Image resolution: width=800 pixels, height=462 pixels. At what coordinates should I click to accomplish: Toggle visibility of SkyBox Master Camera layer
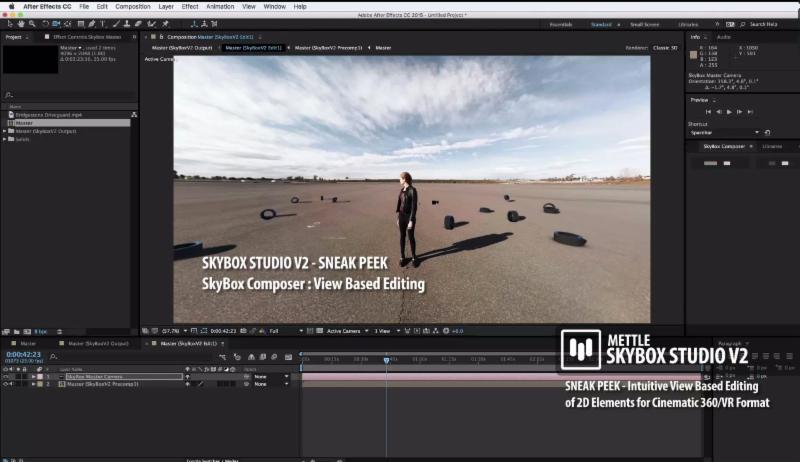(x=6, y=377)
